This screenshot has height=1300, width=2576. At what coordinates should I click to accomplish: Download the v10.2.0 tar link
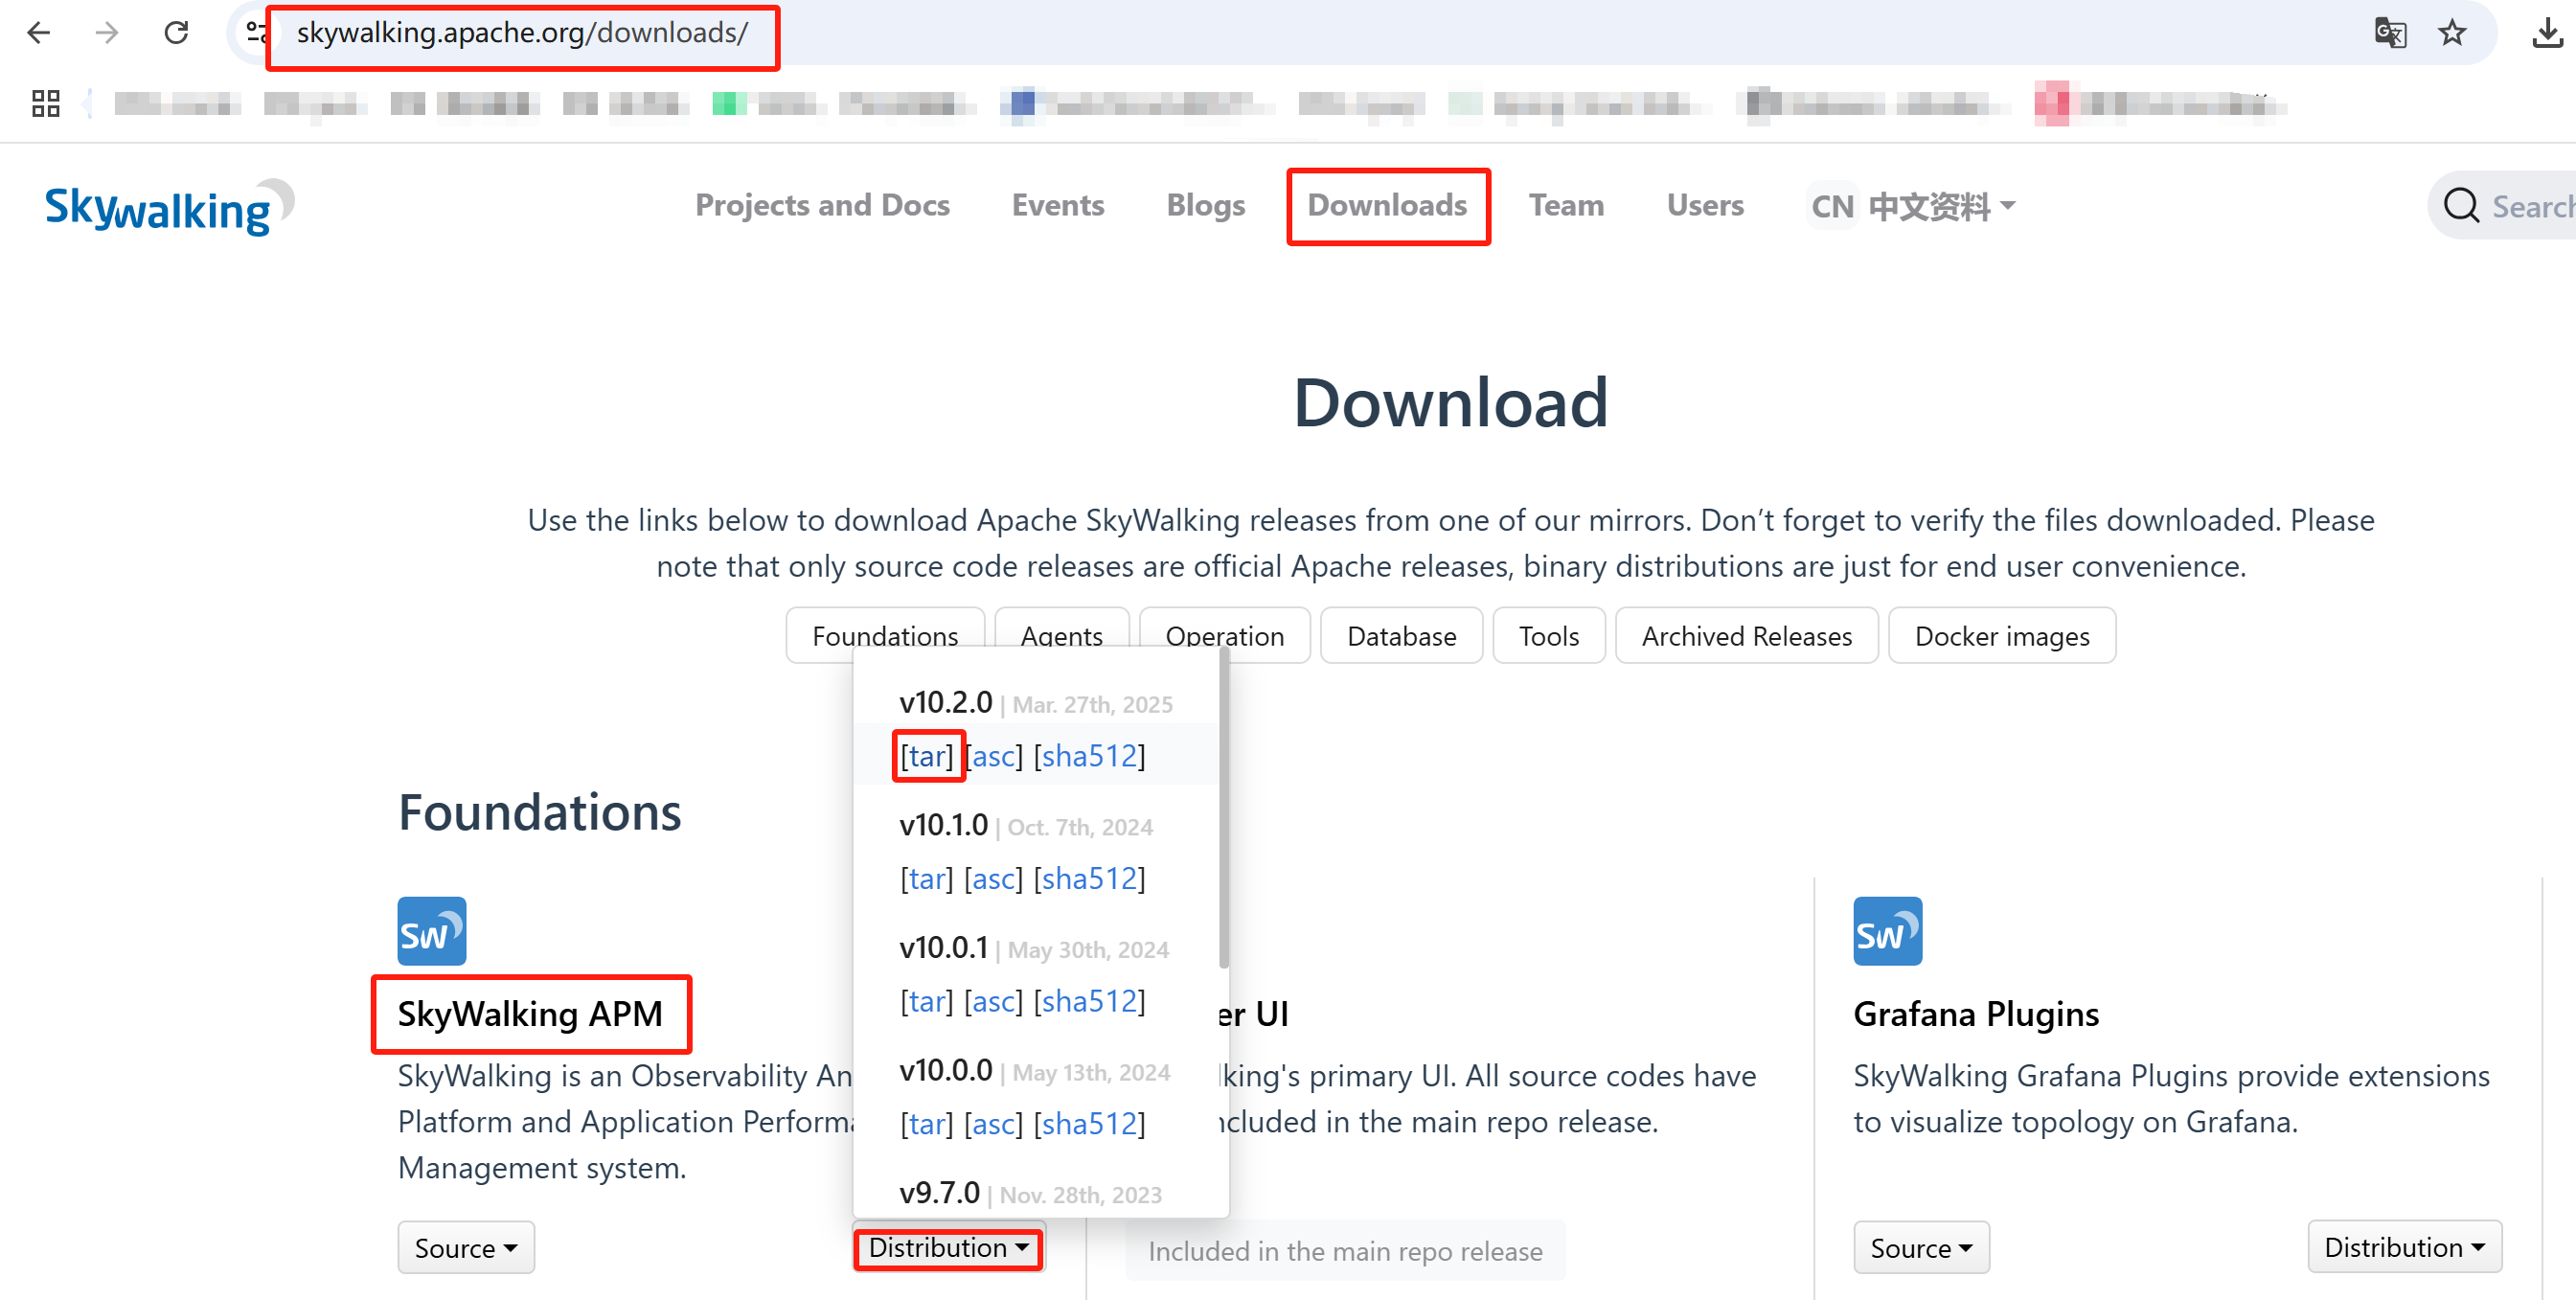click(926, 756)
